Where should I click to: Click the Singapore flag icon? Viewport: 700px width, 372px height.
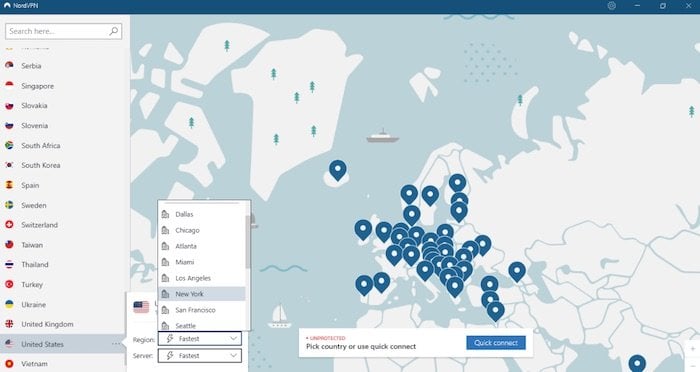point(9,85)
